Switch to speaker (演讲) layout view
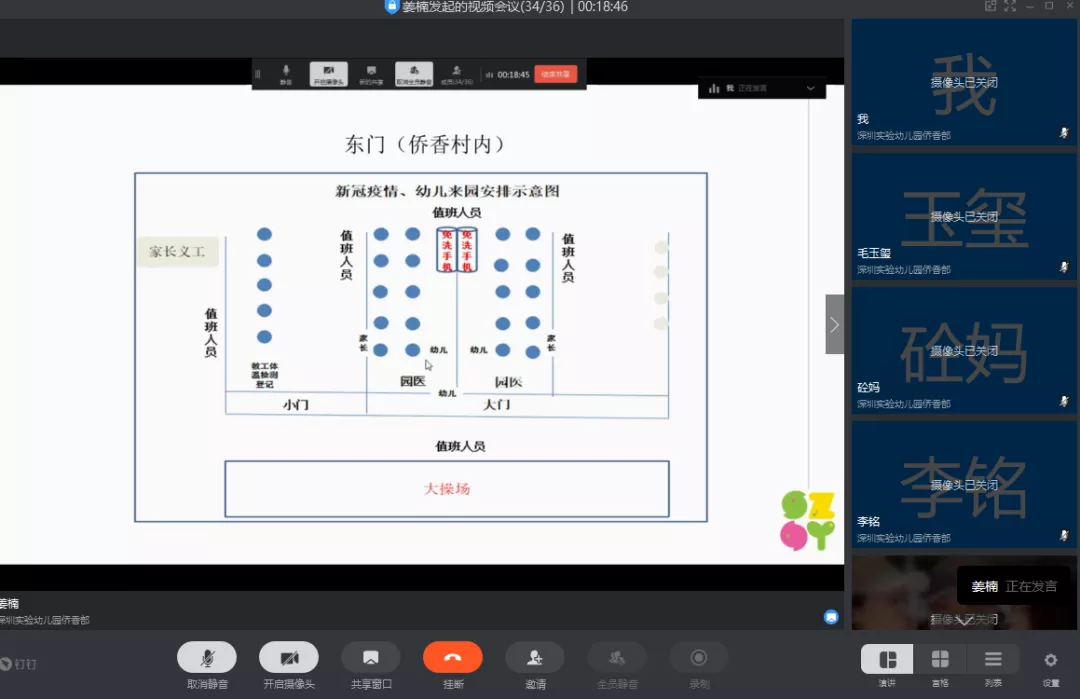Screen dimensions: 1080x699 [x=887, y=660]
